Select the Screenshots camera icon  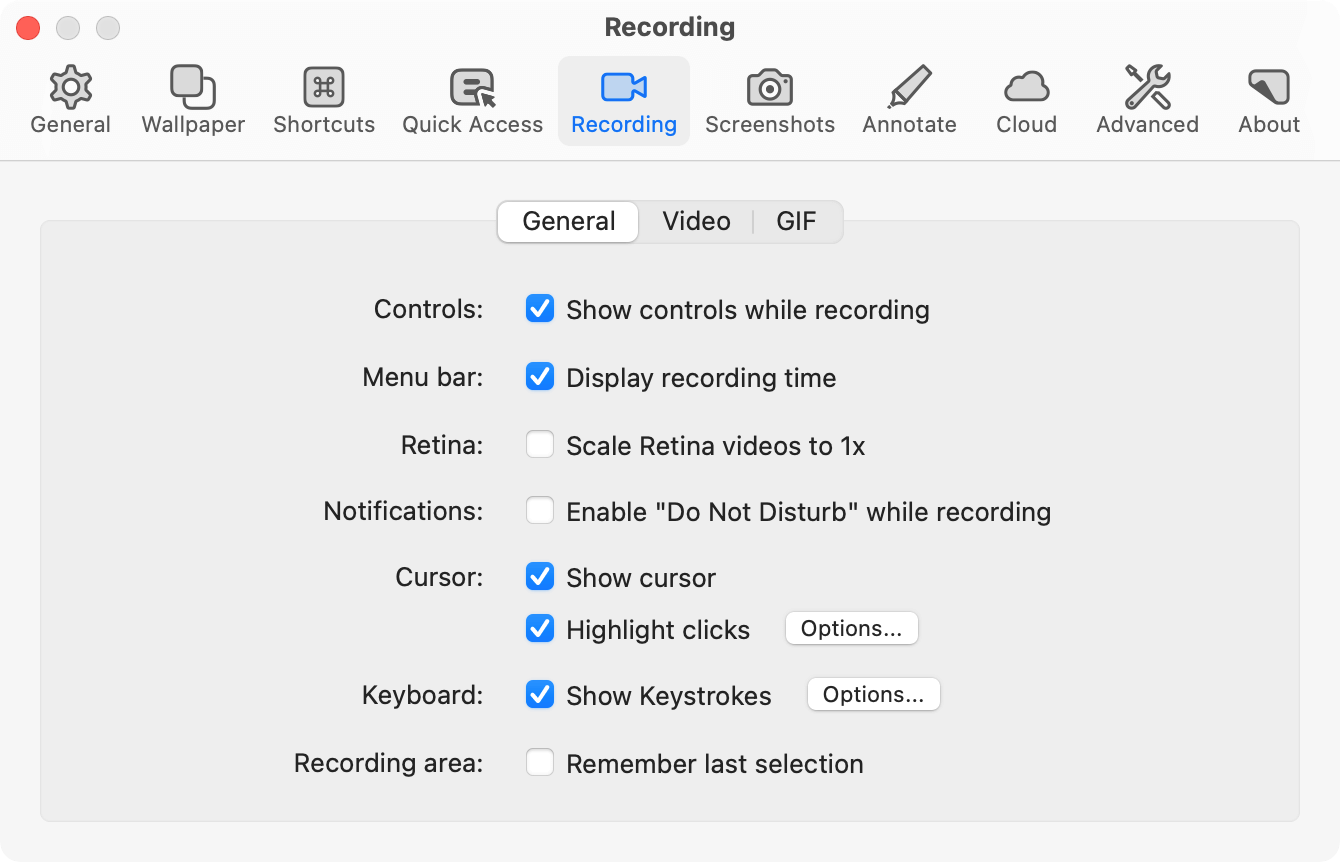pyautogui.click(x=769, y=89)
